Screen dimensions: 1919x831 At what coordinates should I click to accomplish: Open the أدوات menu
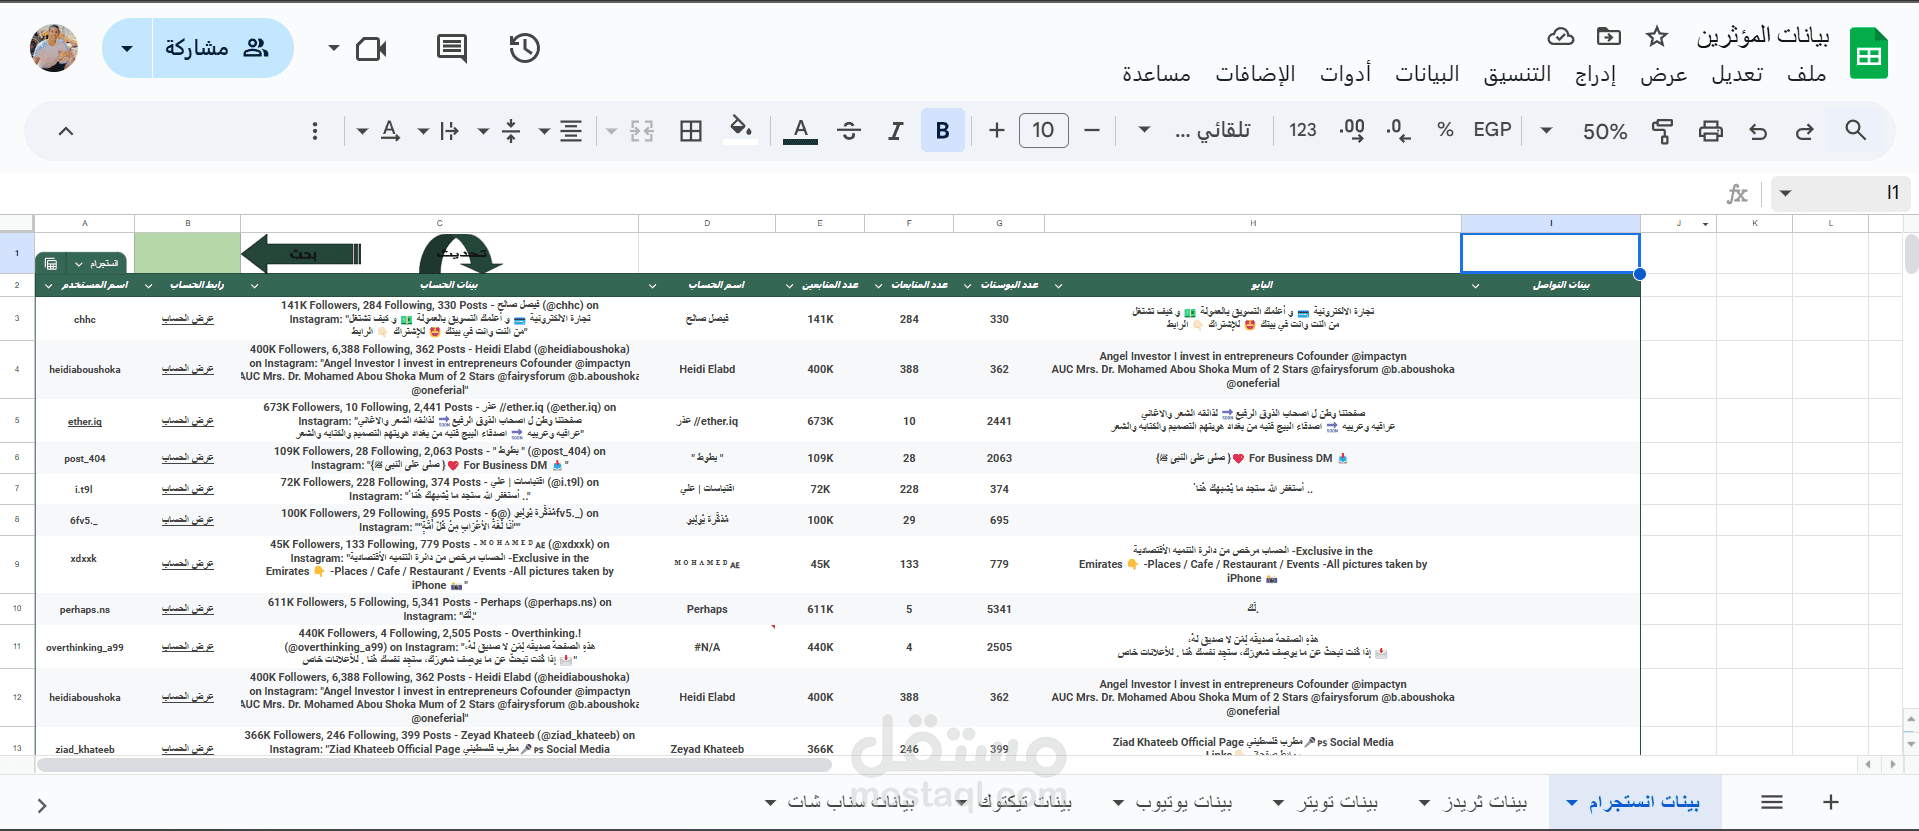click(x=1345, y=74)
